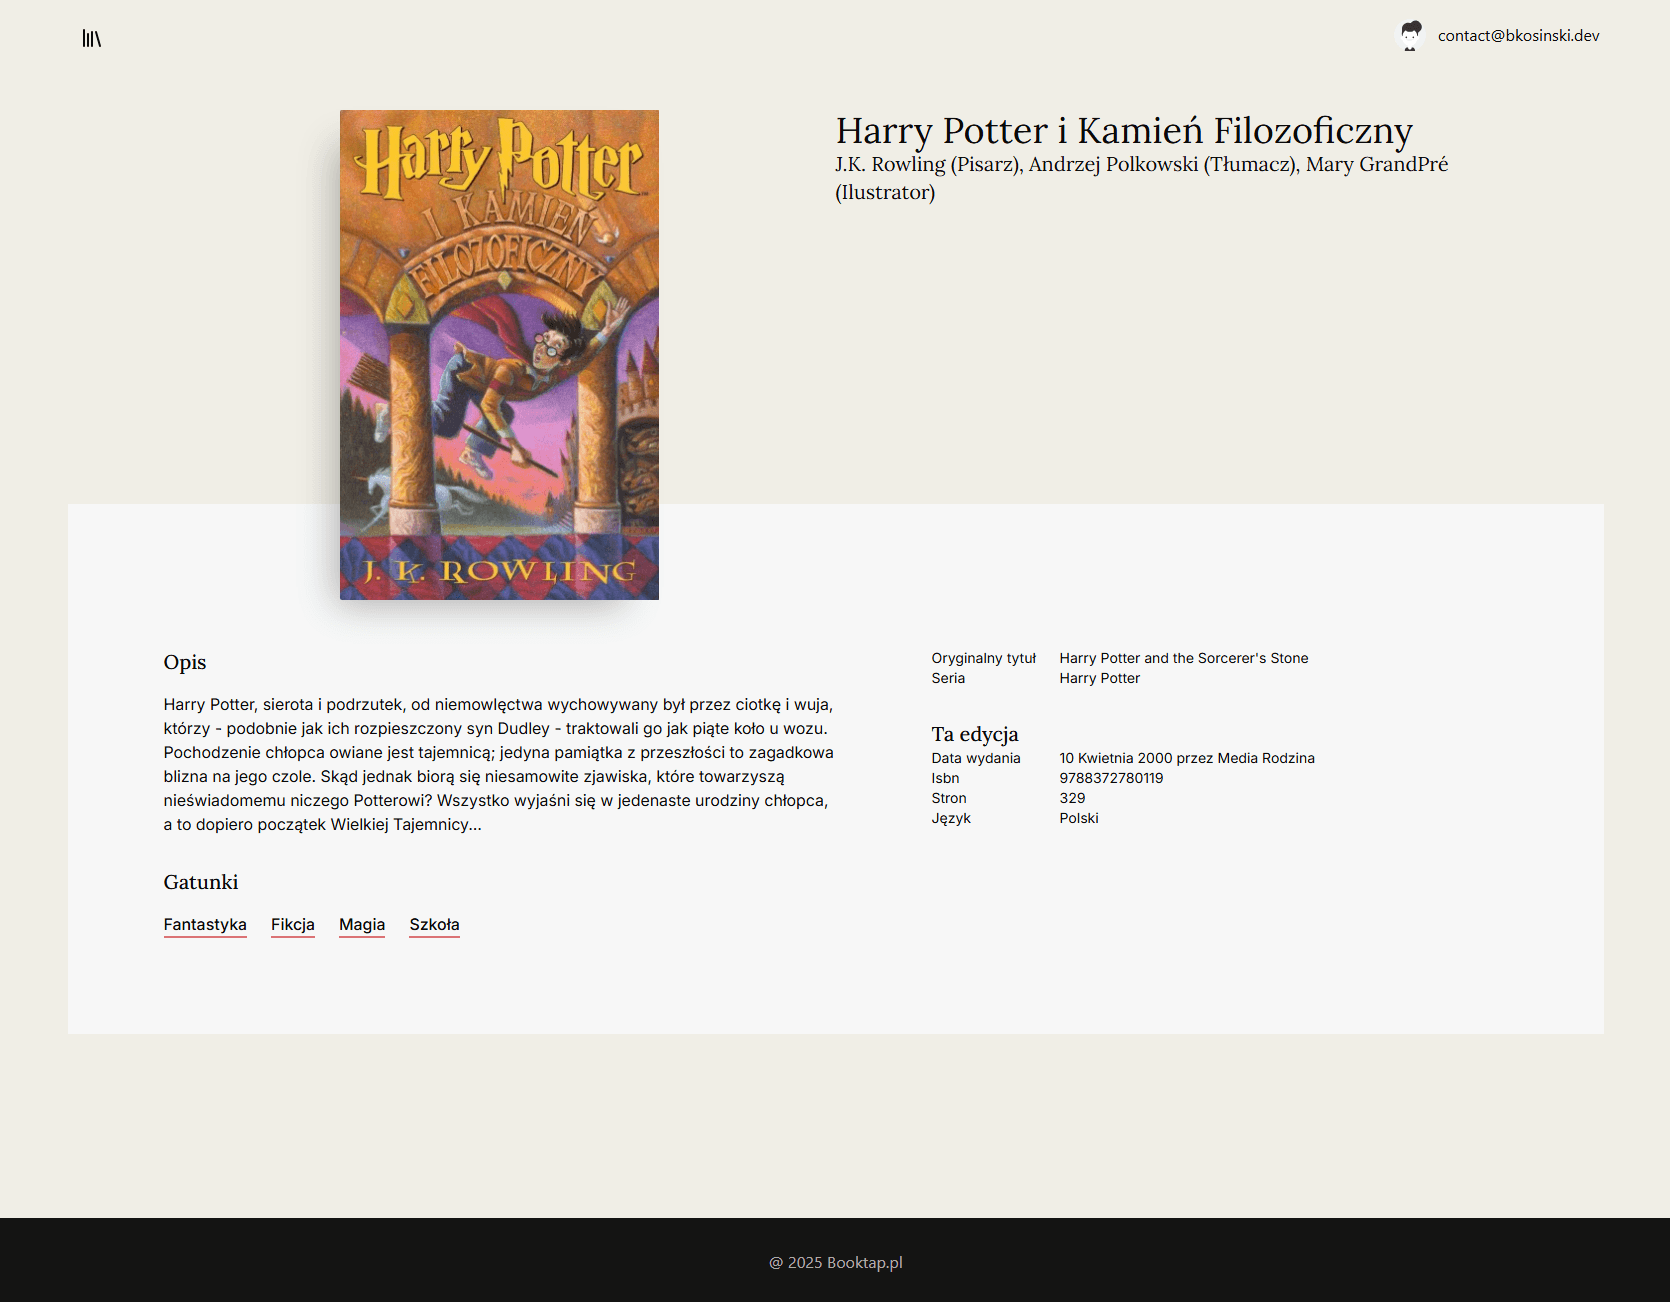Select the Magia genre tag
The height and width of the screenshot is (1302, 1670).
coord(361,924)
